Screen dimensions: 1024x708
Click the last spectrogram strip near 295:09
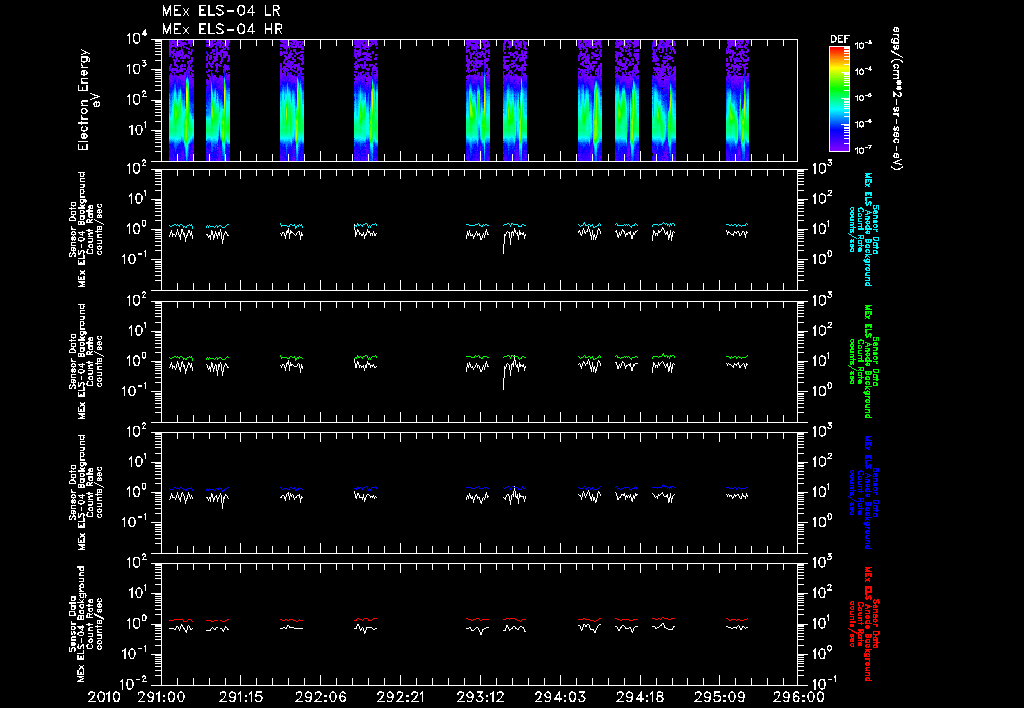point(737,100)
